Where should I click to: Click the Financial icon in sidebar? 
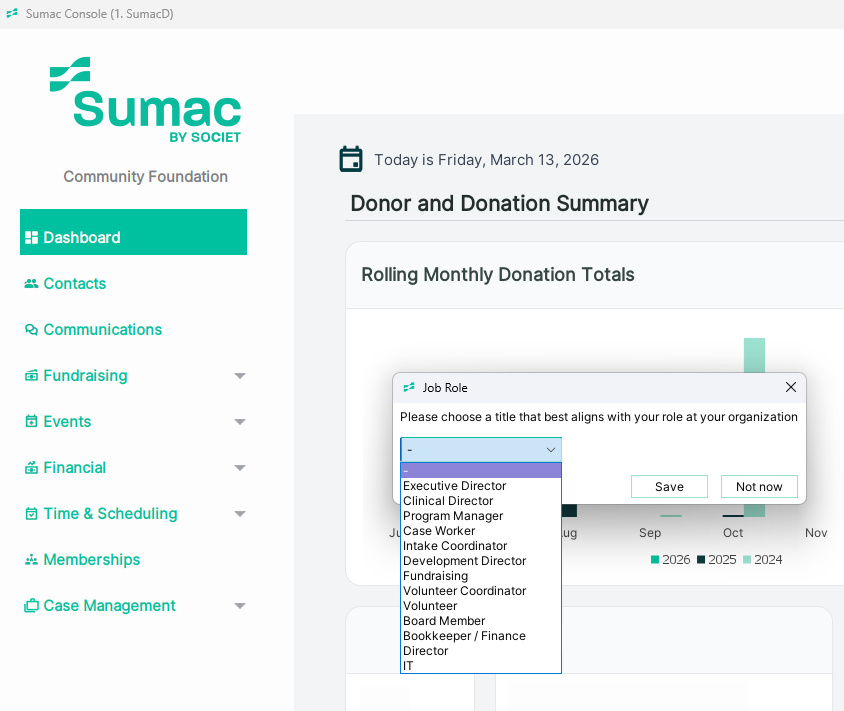coord(31,468)
